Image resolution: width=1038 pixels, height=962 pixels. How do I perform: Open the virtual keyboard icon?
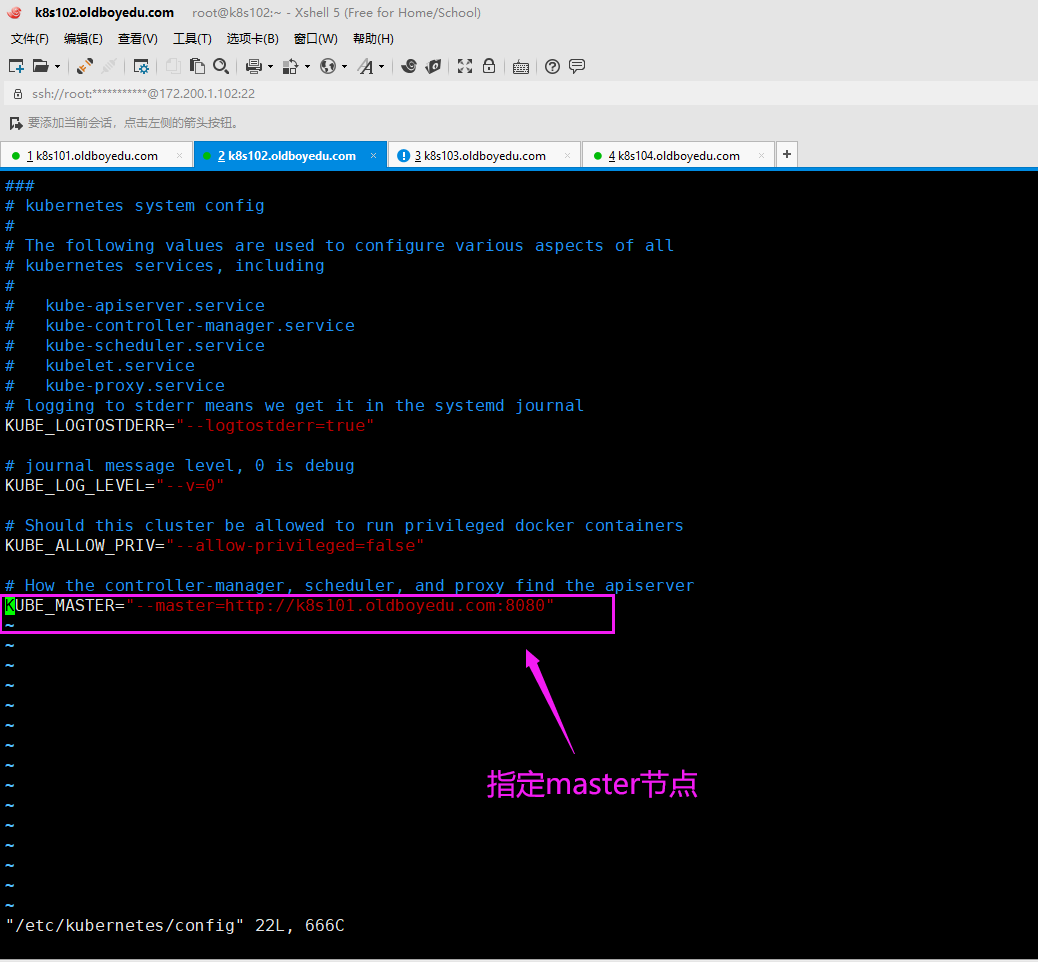click(521, 67)
